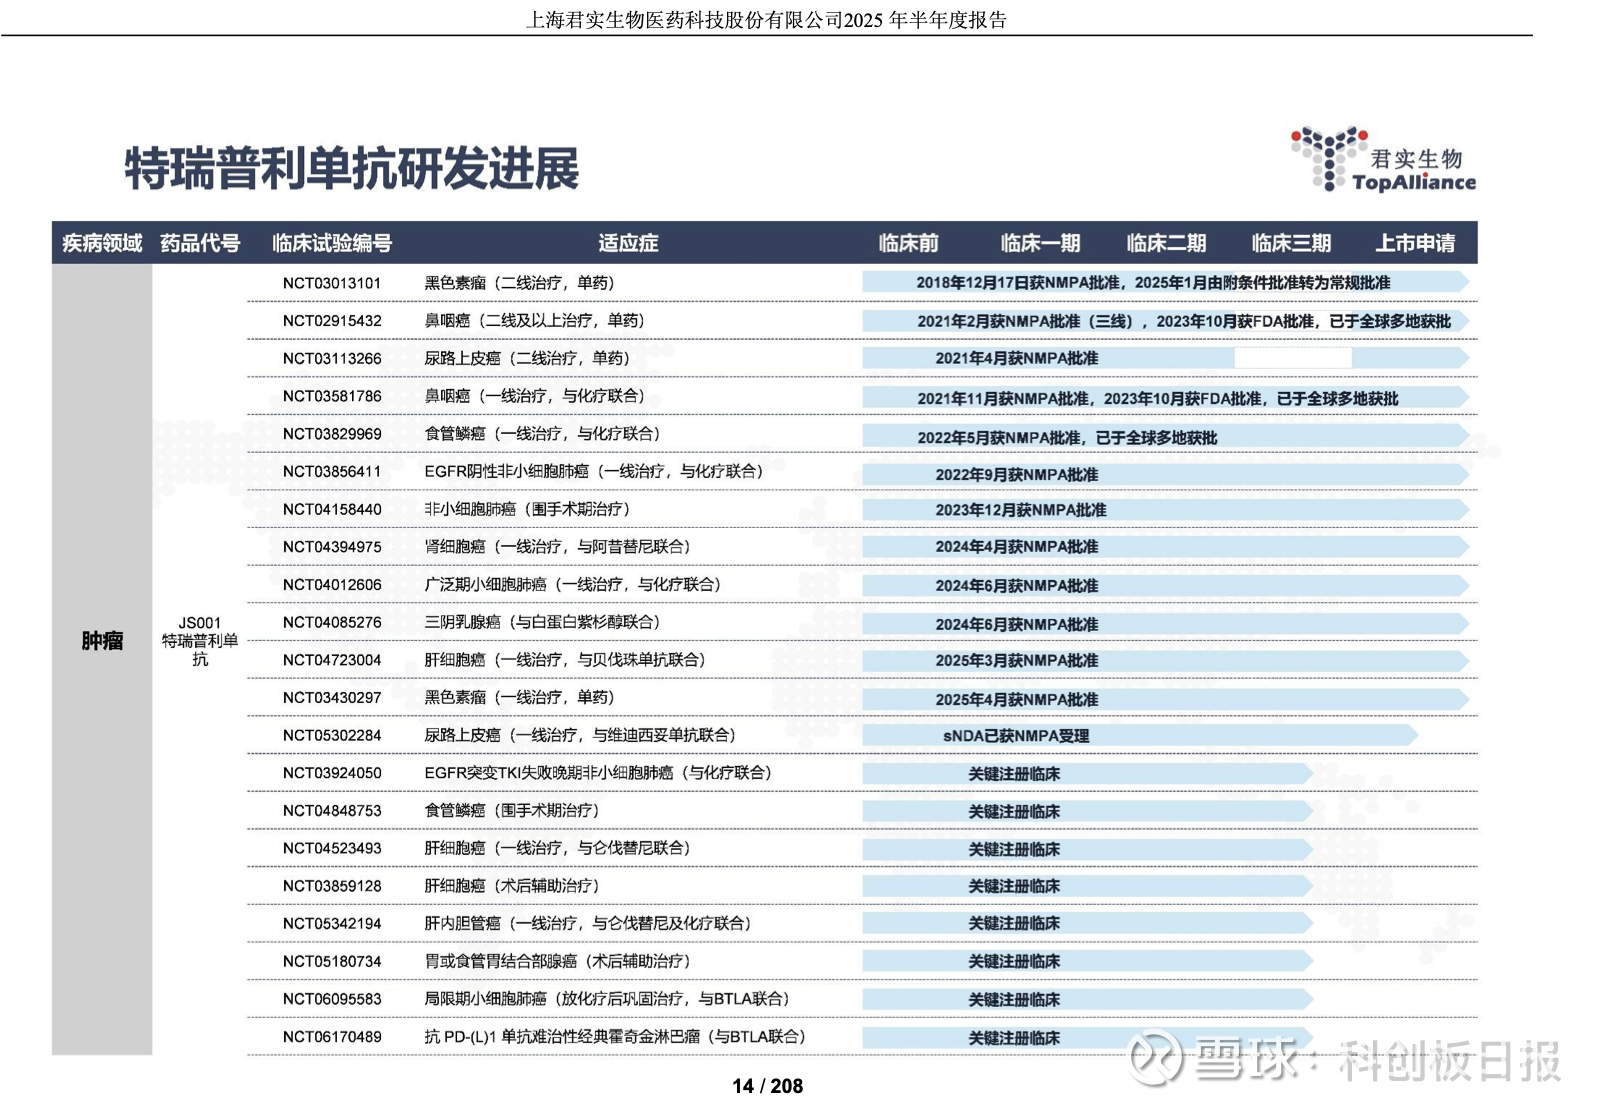Click status 2025年3月获NMPA批准
The height and width of the screenshot is (1110, 1608).
(x=1017, y=661)
